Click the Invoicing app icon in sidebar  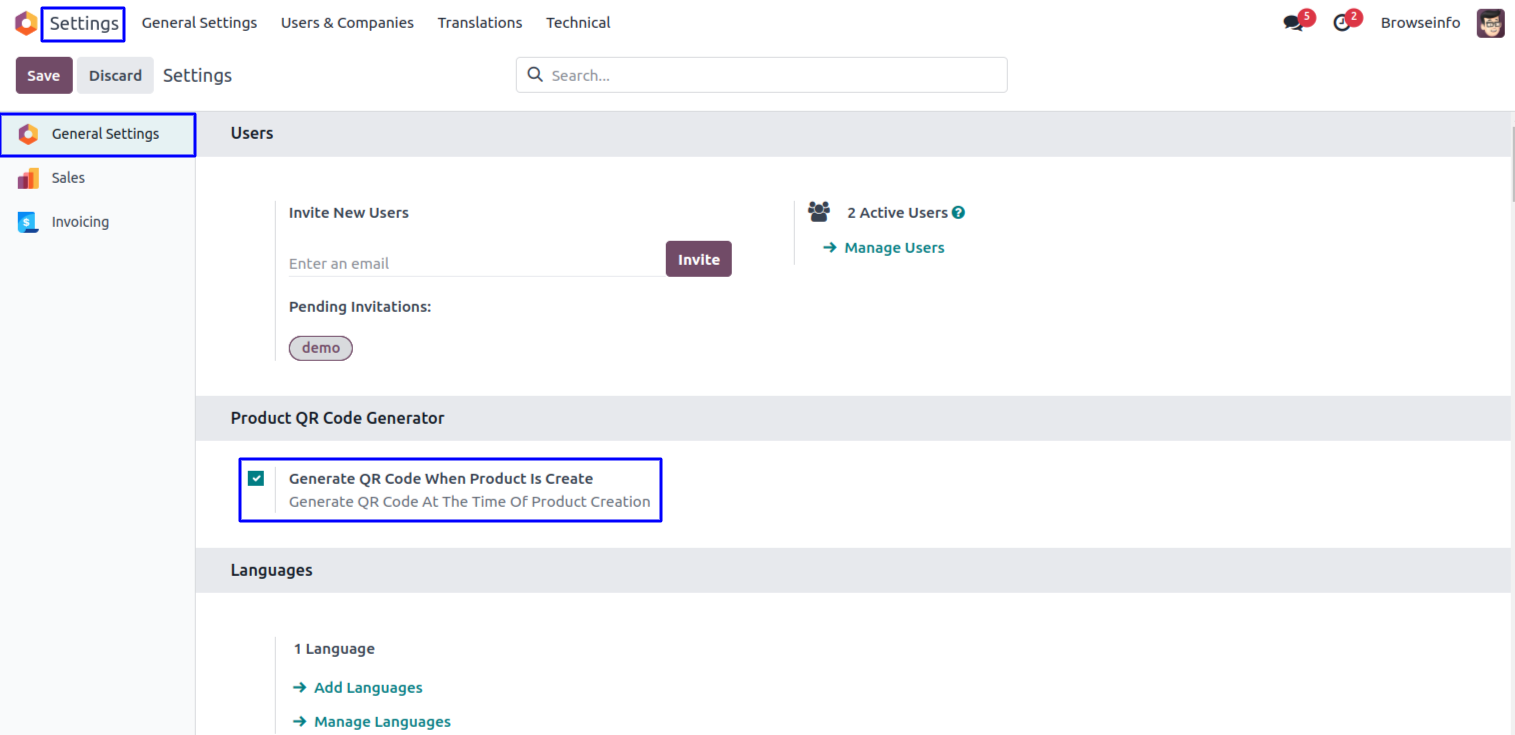click(28, 222)
